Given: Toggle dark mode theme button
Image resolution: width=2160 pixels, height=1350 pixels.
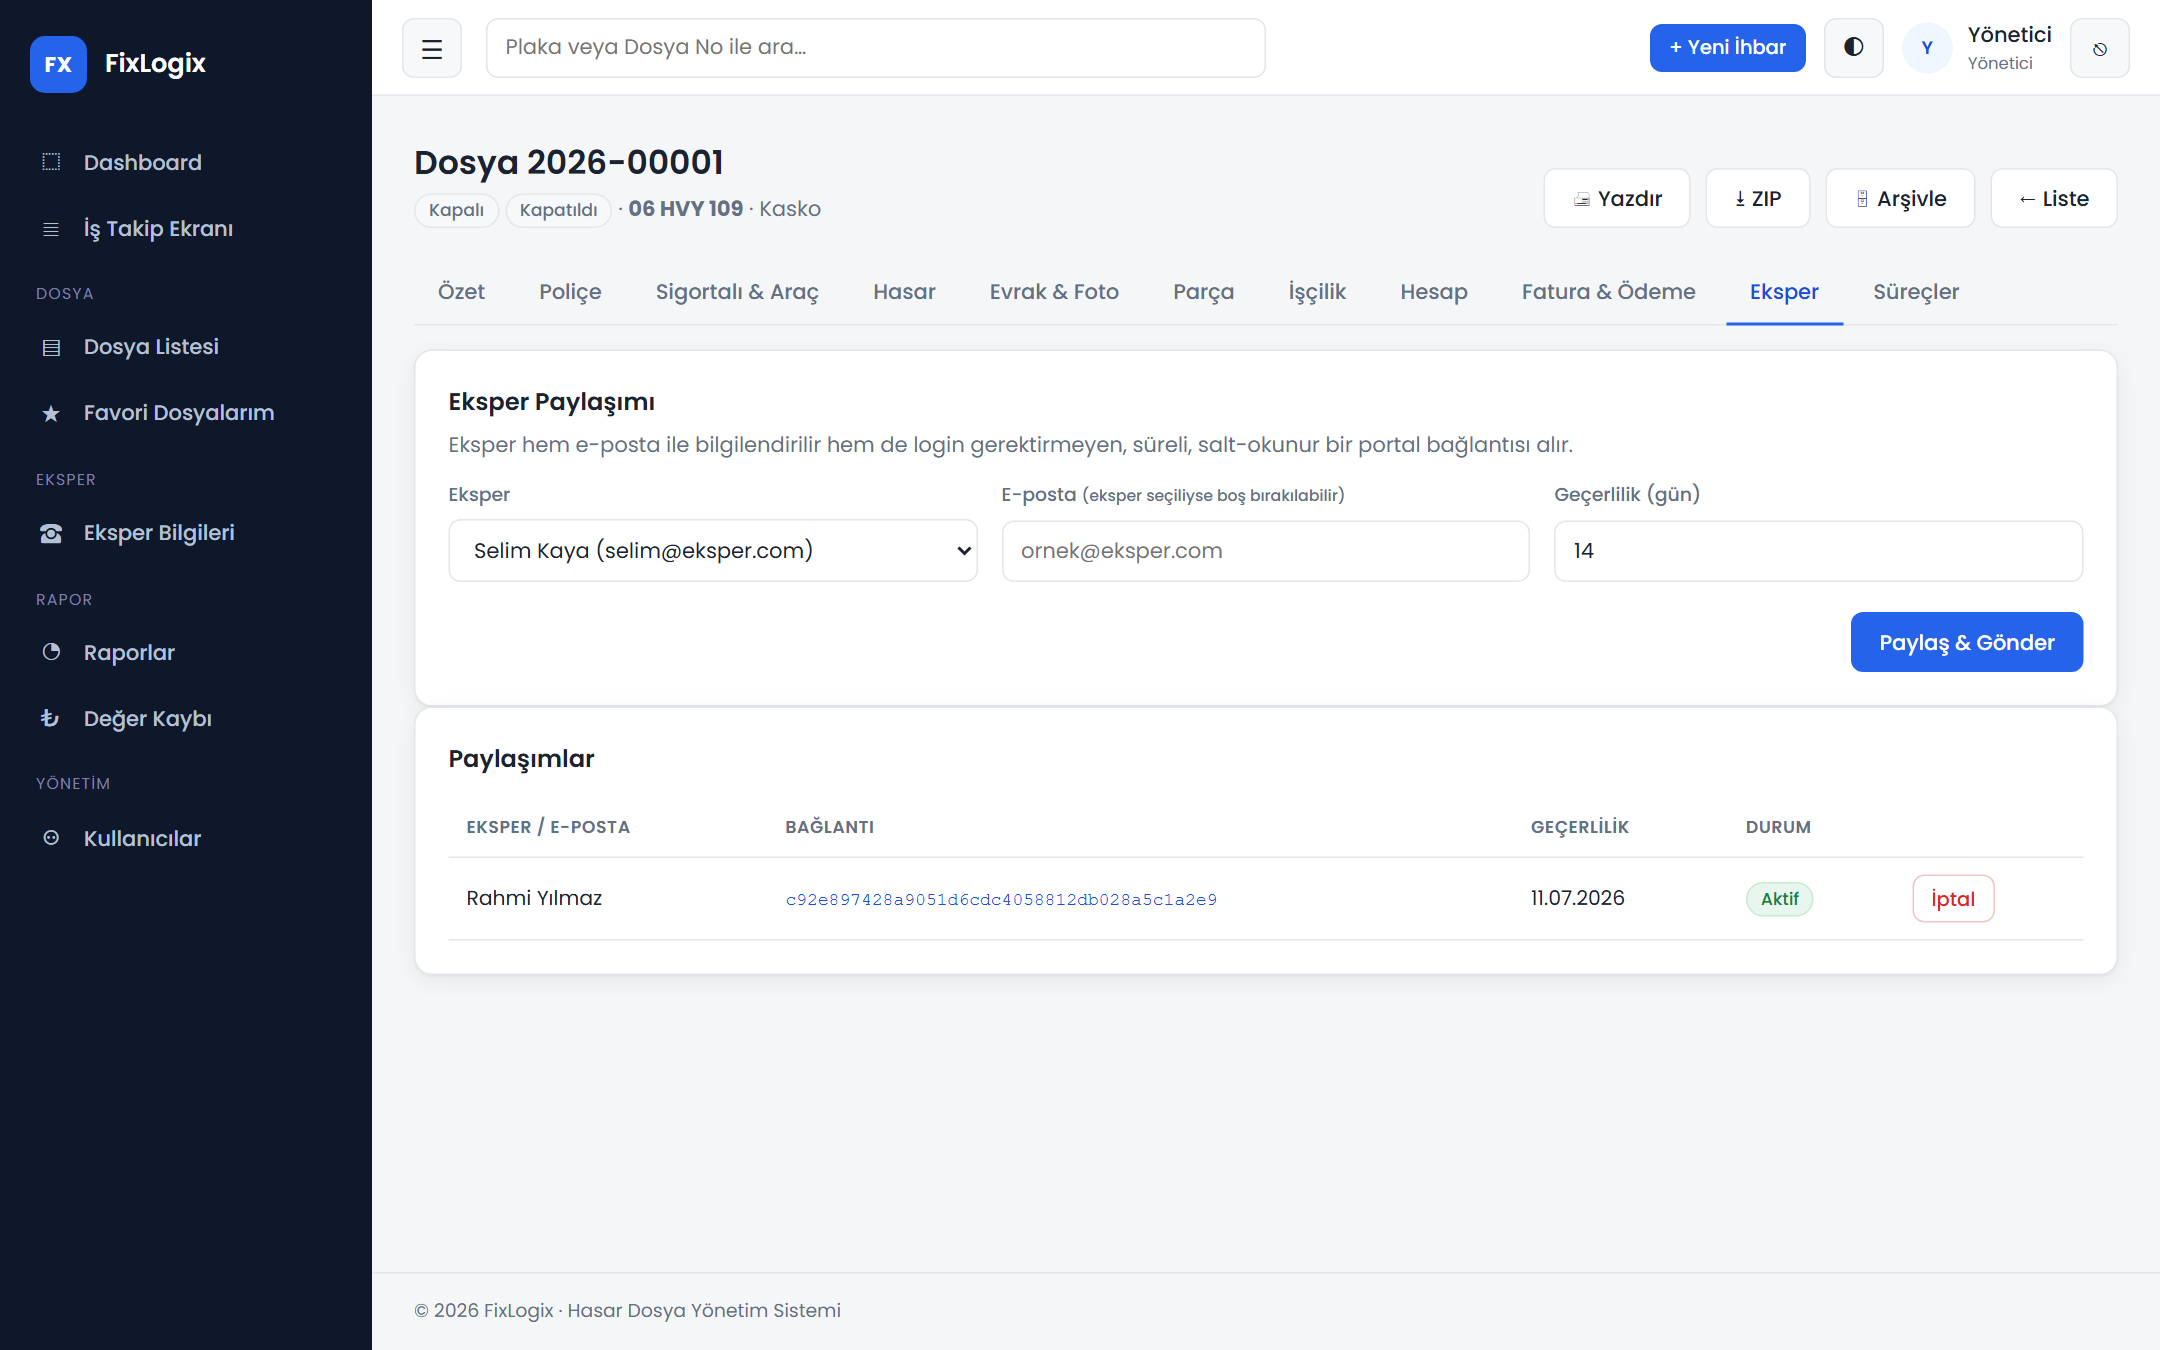Looking at the screenshot, I should pyautogui.click(x=1853, y=48).
